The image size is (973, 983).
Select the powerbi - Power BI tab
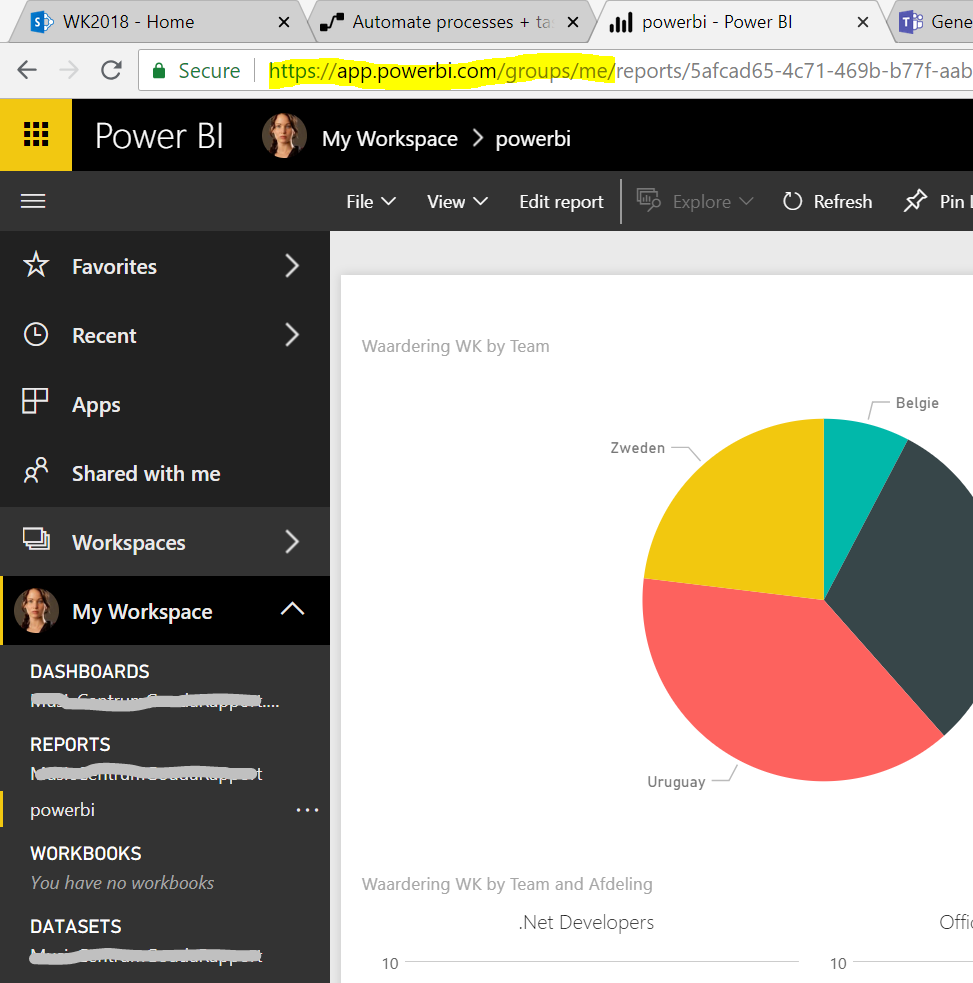pos(740,22)
